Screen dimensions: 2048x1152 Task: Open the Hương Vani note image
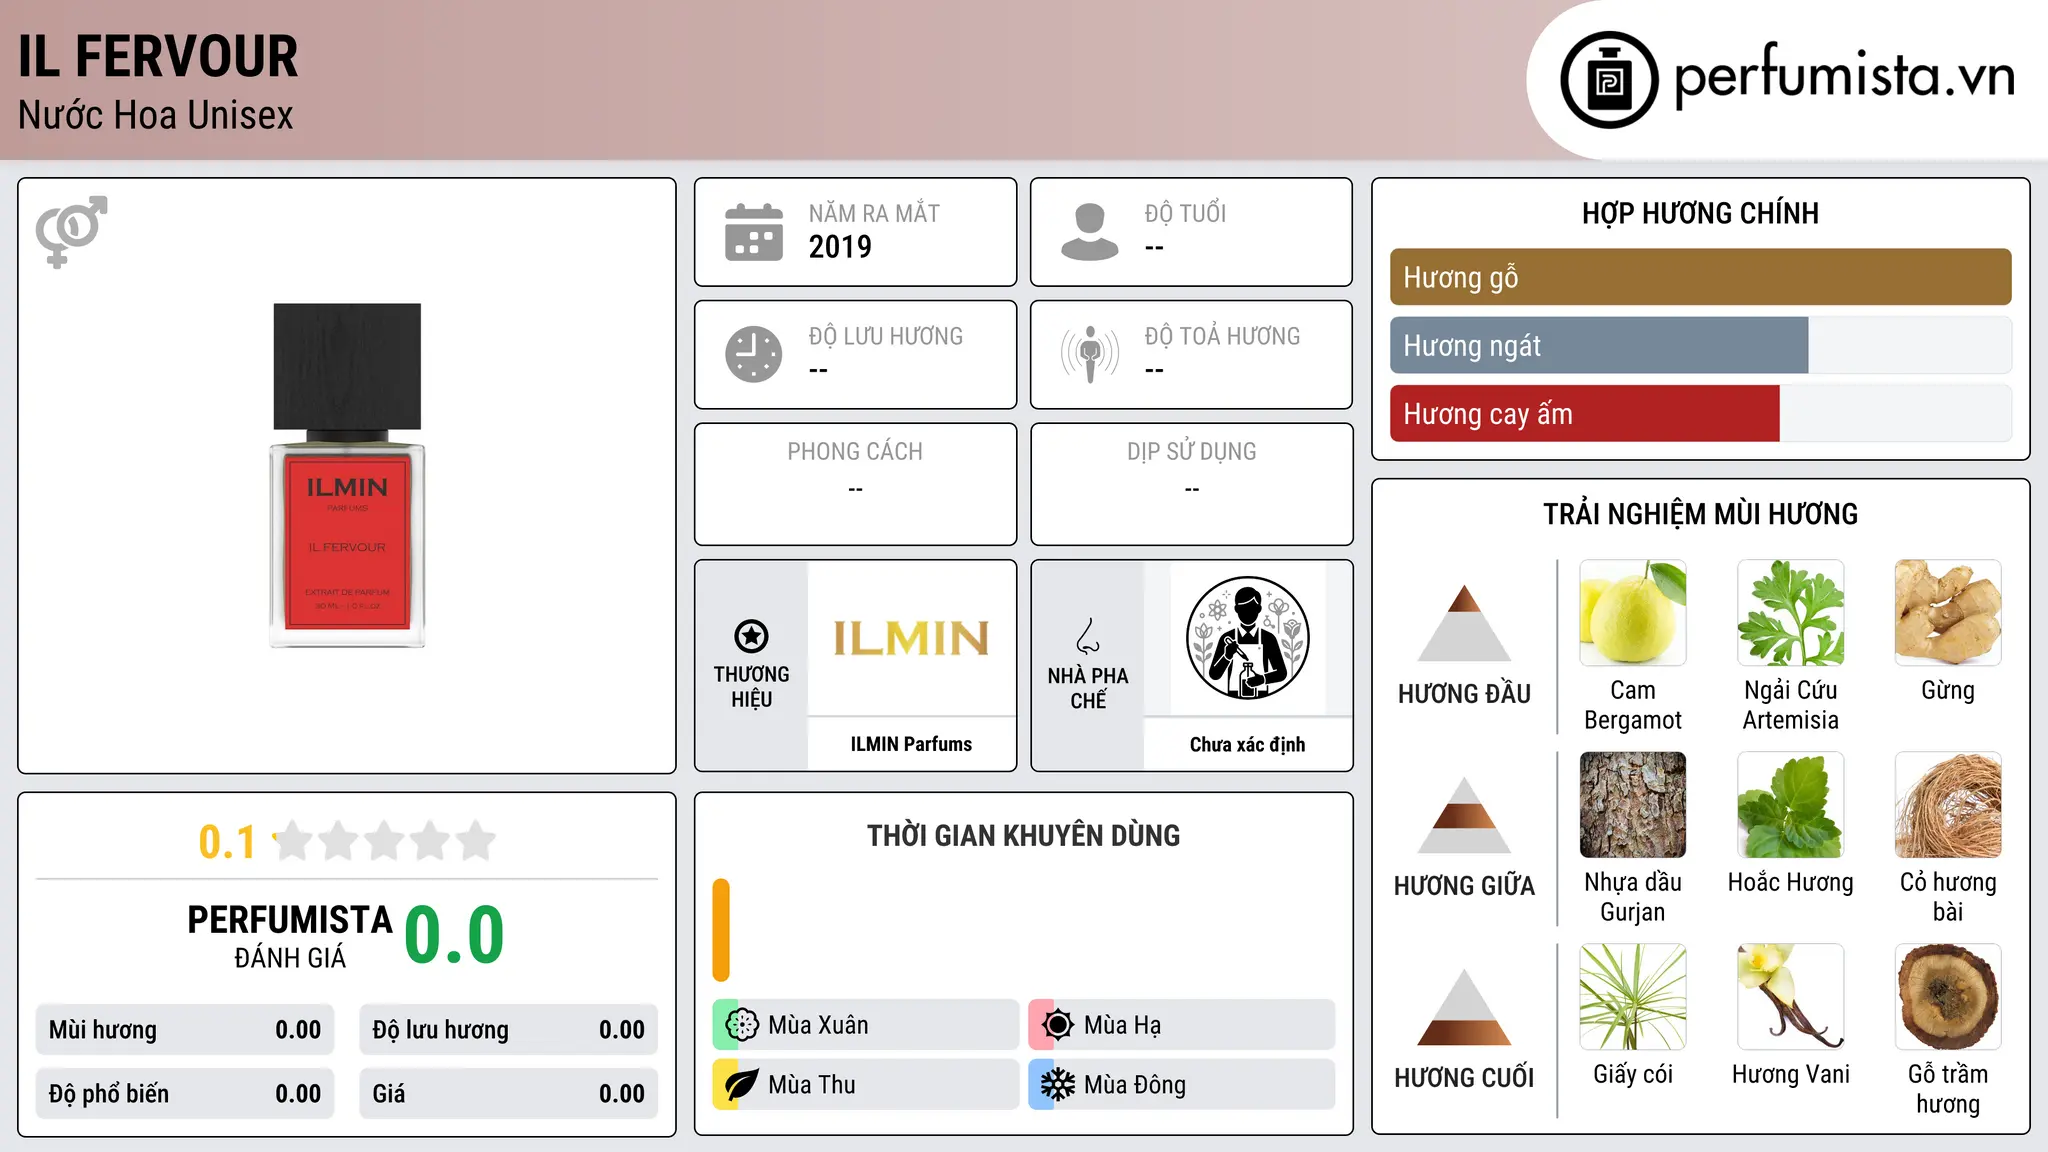coord(1791,997)
